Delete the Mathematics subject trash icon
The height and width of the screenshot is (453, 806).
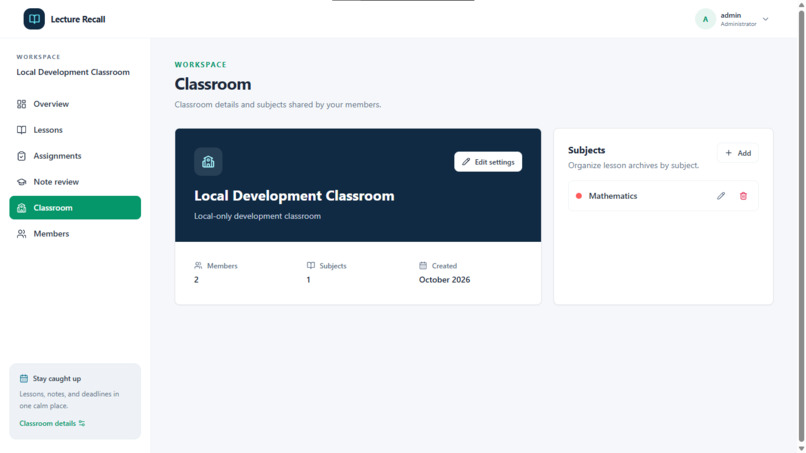pos(743,196)
